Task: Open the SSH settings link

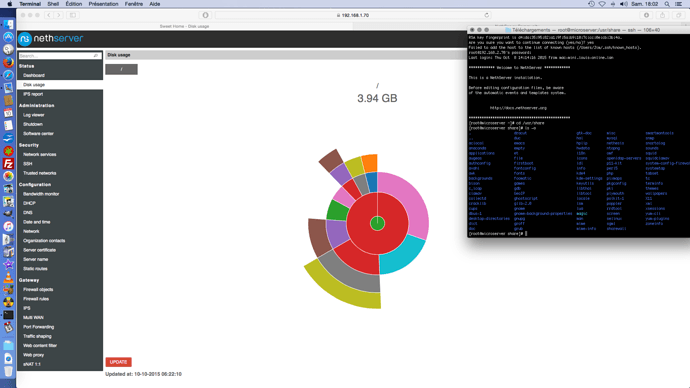Action: (x=28, y=164)
